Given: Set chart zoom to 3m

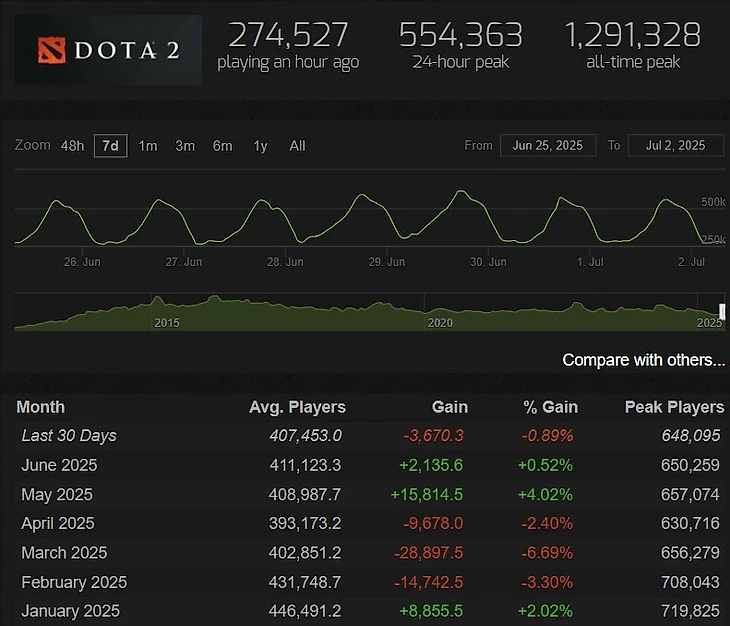Looking at the screenshot, I should tap(185, 146).
